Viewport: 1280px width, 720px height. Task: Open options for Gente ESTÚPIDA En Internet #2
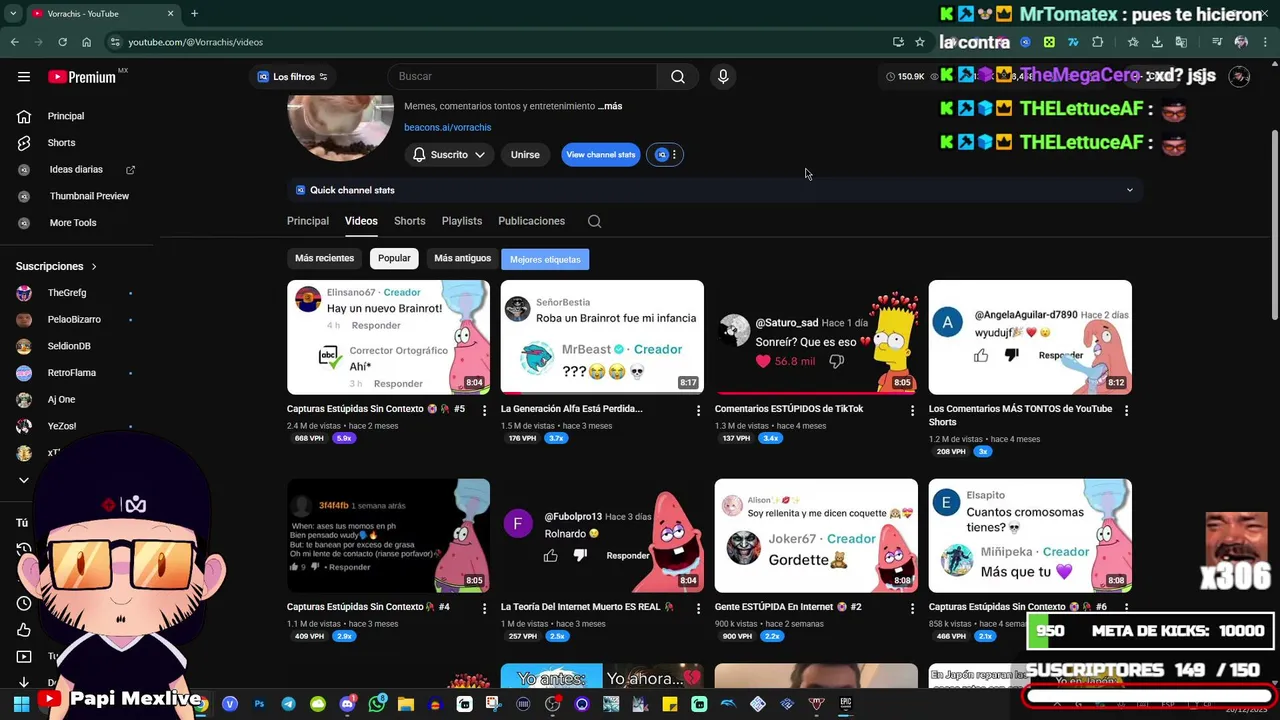pos(912,609)
